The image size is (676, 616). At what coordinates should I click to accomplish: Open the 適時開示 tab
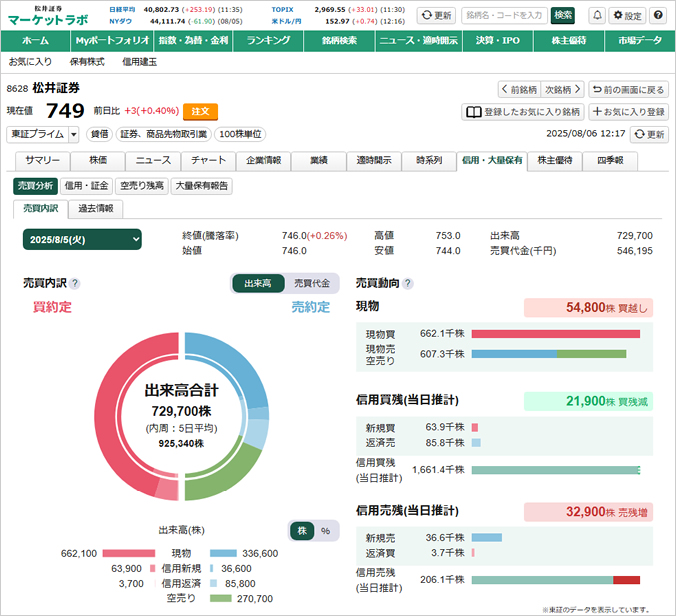click(374, 161)
